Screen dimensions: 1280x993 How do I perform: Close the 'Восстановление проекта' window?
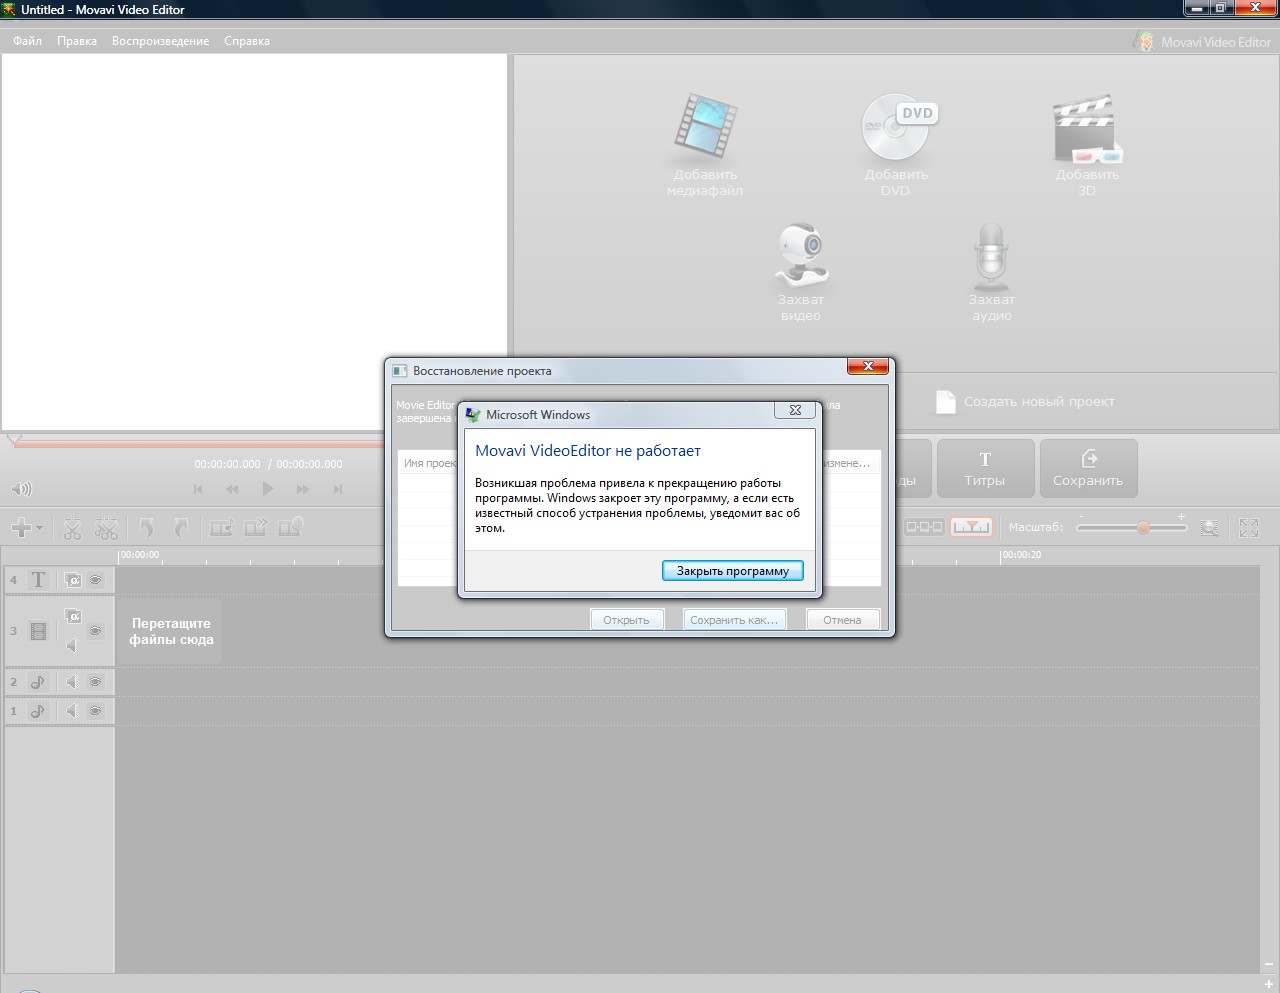[x=868, y=366]
